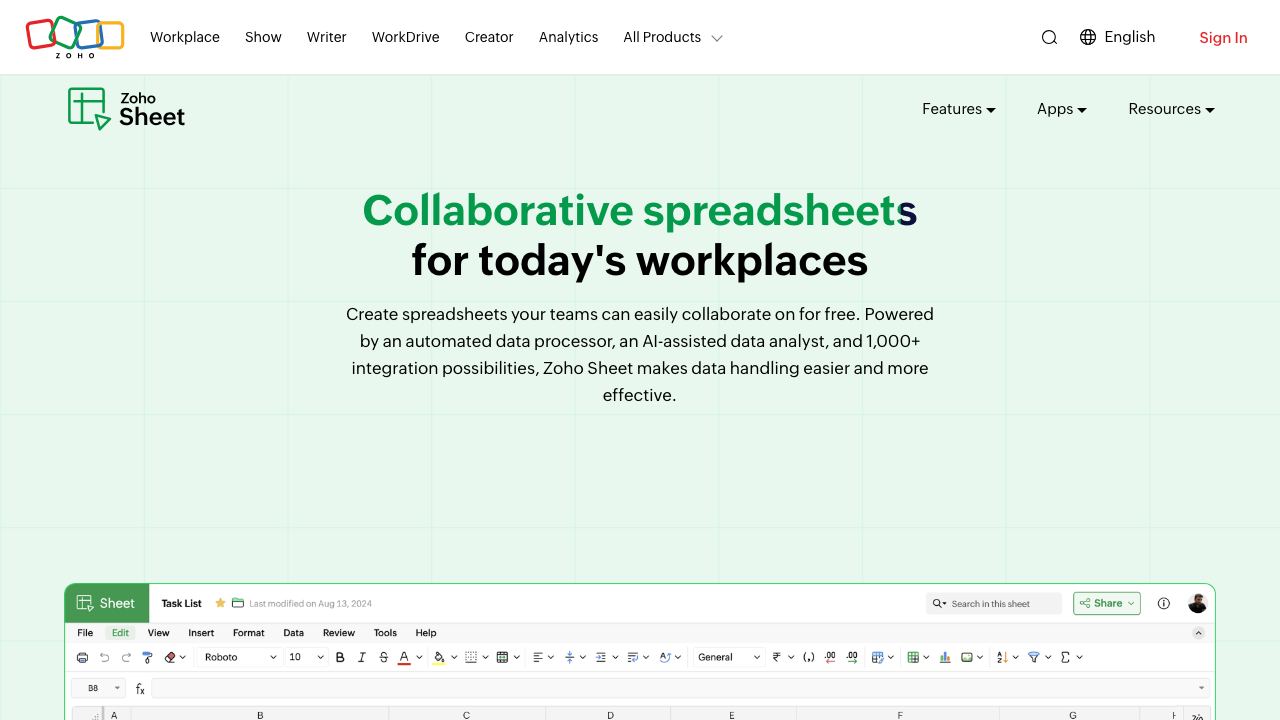The width and height of the screenshot is (1280, 720).
Task: Click the text indent icon
Action: [600, 657]
